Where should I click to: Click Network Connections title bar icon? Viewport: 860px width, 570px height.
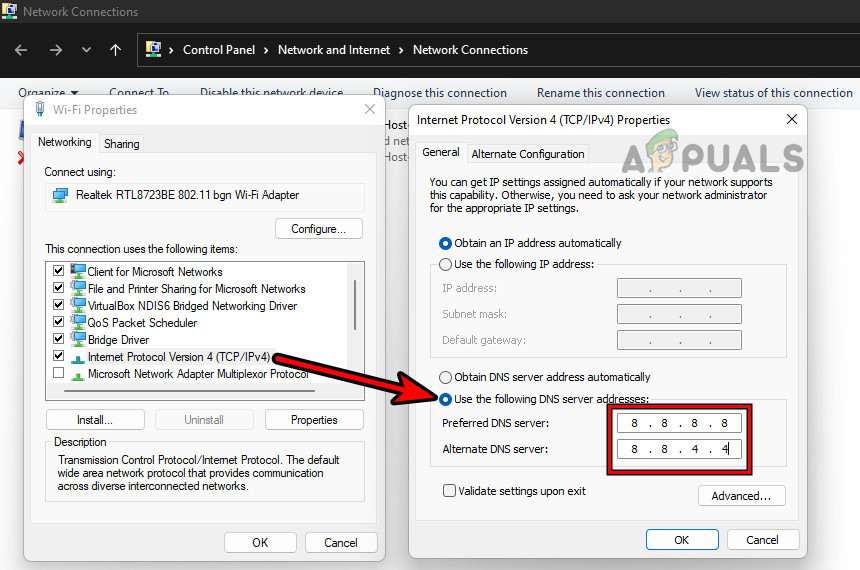click(x=9, y=10)
